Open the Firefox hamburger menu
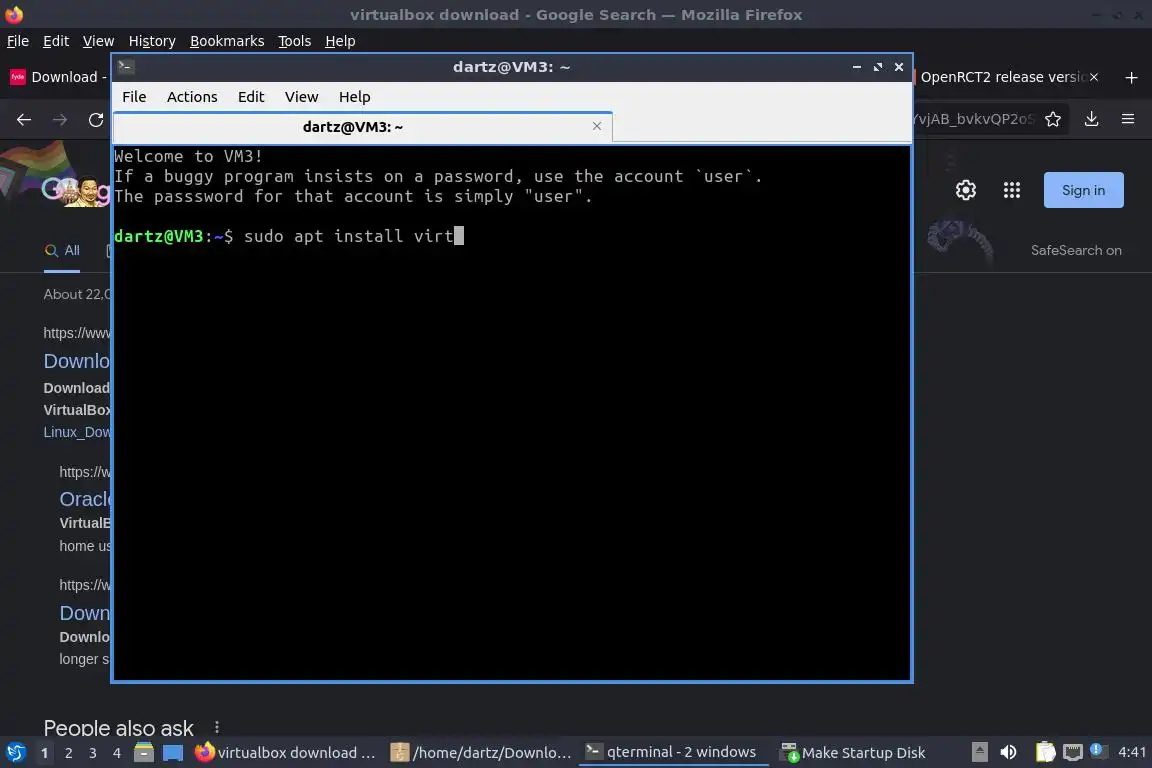 (x=1128, y=119)
